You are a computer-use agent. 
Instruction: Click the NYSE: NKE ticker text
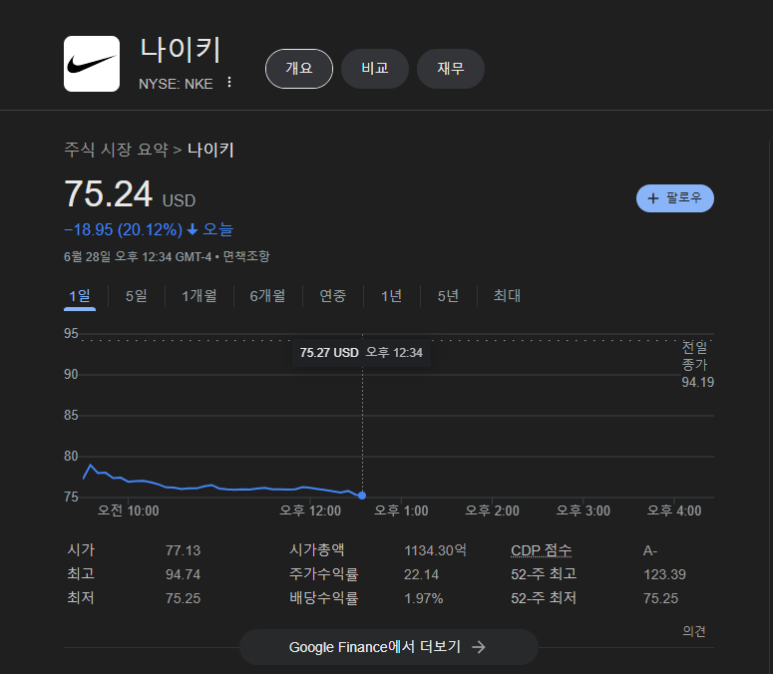point(176,84)
